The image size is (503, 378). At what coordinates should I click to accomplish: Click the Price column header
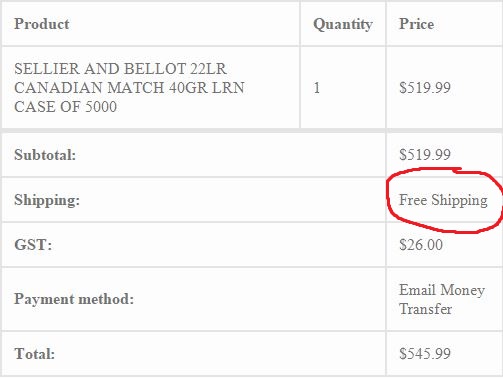click(416, 24)
